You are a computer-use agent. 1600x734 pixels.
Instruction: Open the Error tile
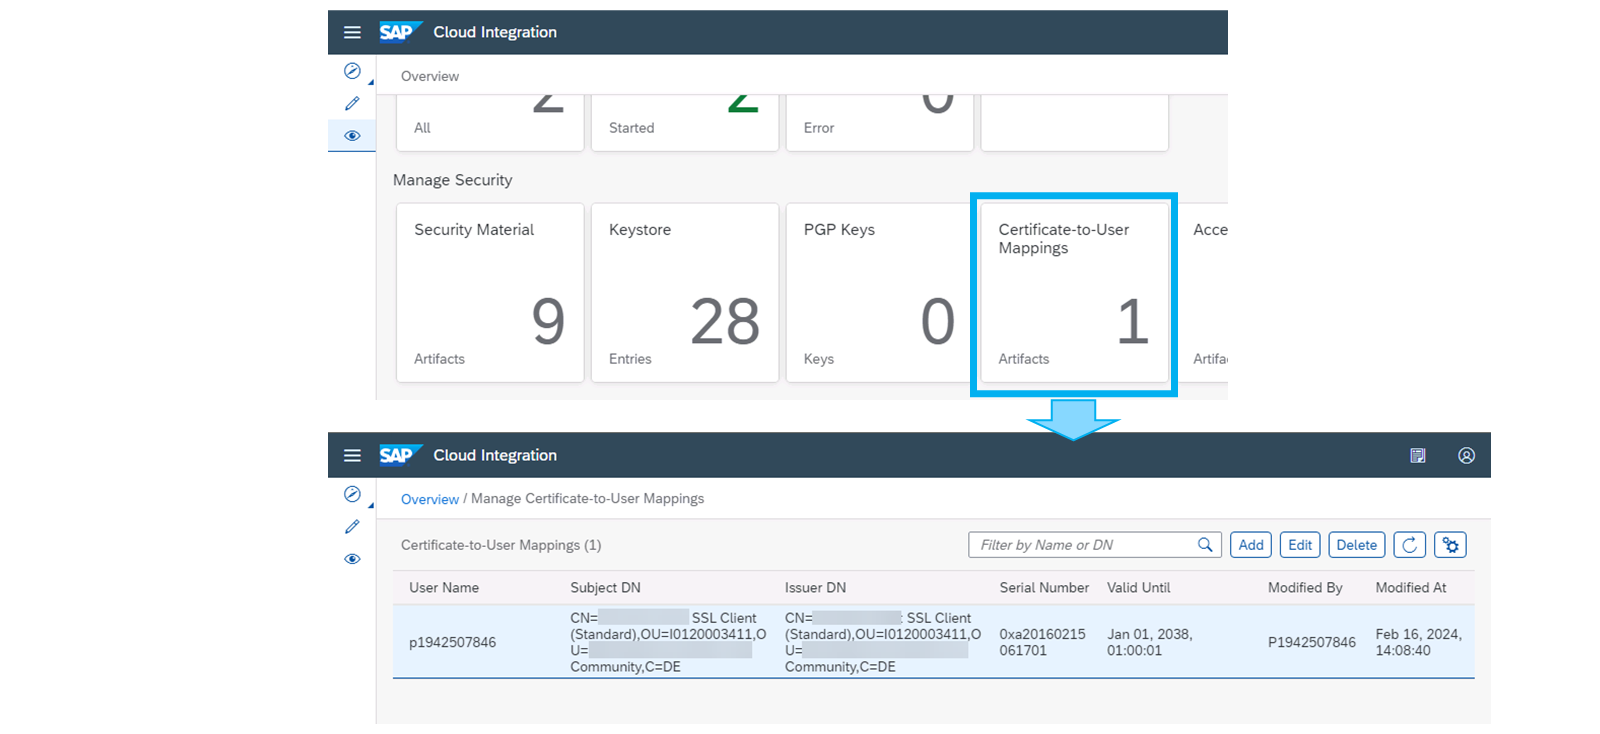pos(880,123)
